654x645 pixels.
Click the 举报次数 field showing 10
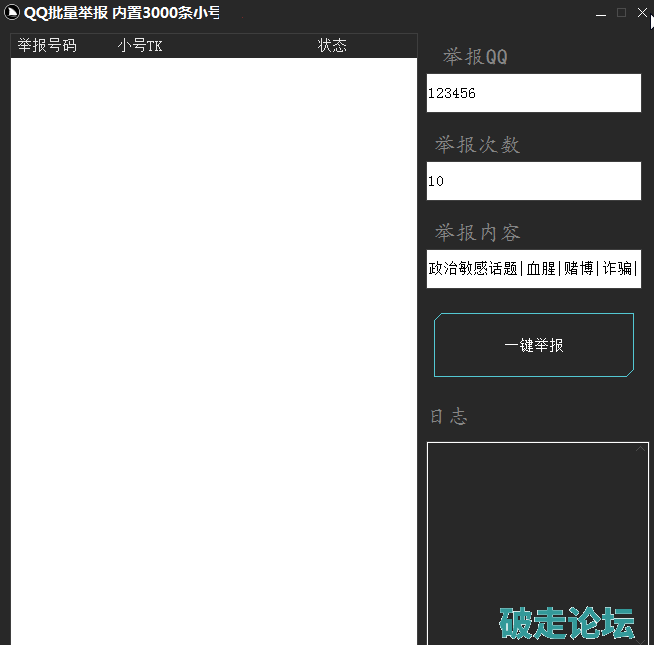click(x=533, y=181)
